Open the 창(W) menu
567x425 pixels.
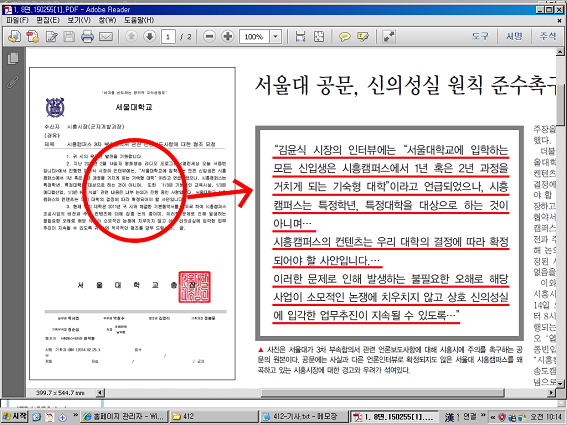pos(107,20)
